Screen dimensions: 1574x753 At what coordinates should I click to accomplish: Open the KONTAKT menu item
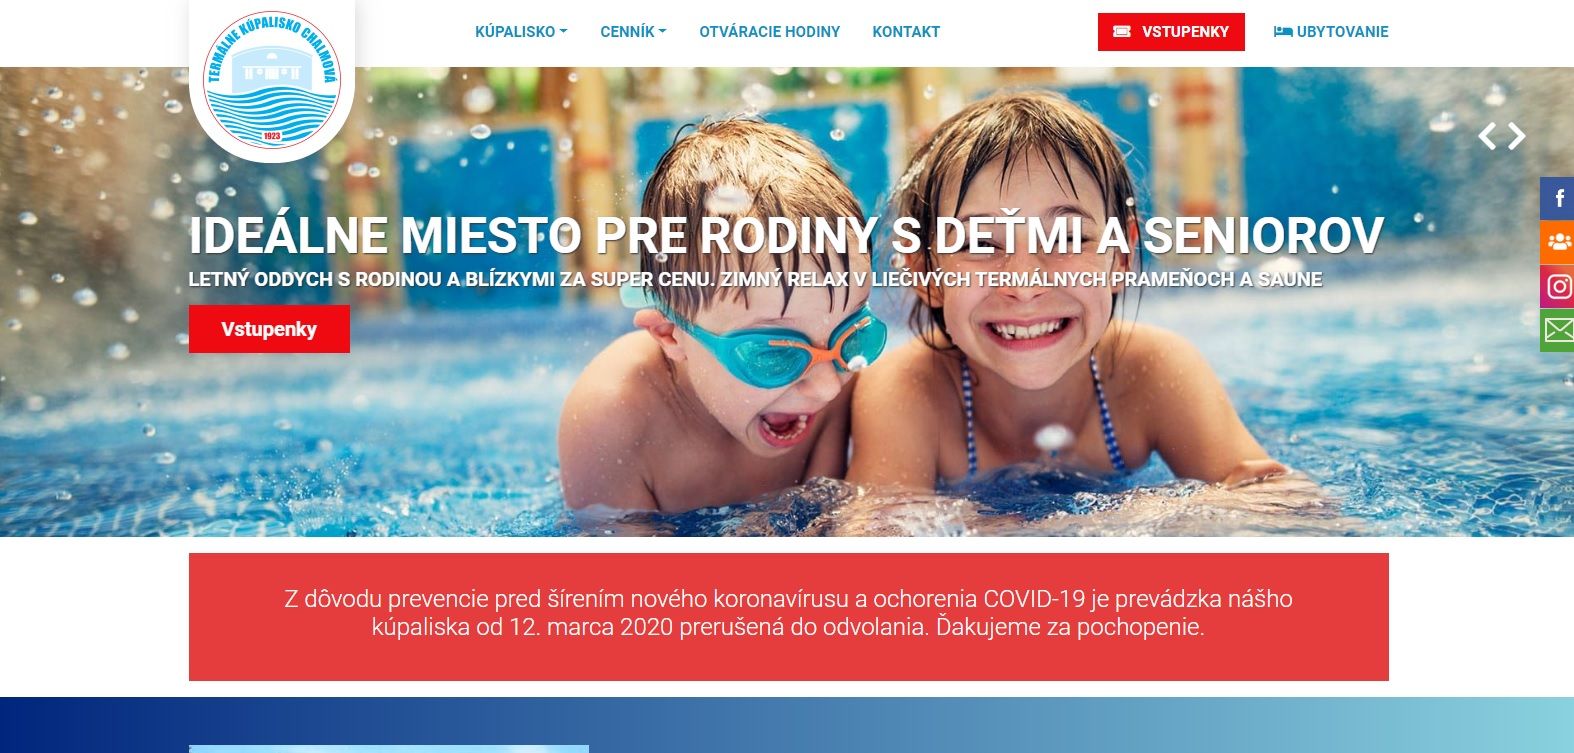click(906, 32)
